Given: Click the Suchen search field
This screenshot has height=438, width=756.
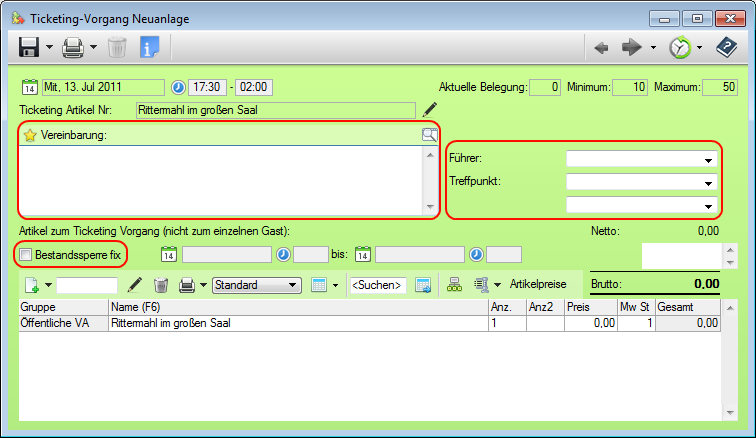Looking at the screenshot, I should 377,285.
